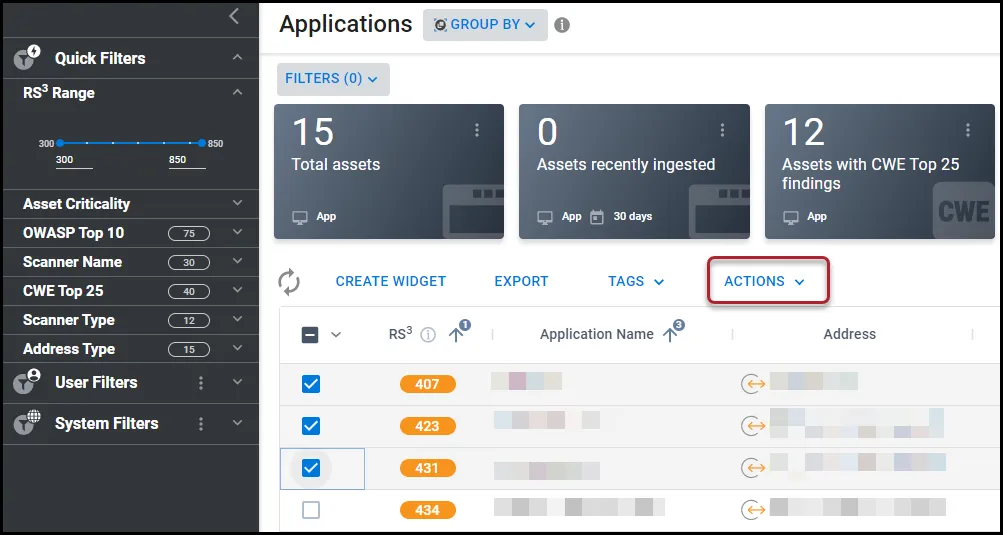The height and width of the screenshot is (535, 1003).
Task: Collapse the sidebar with the left chevron
Action: click(234, 17)
